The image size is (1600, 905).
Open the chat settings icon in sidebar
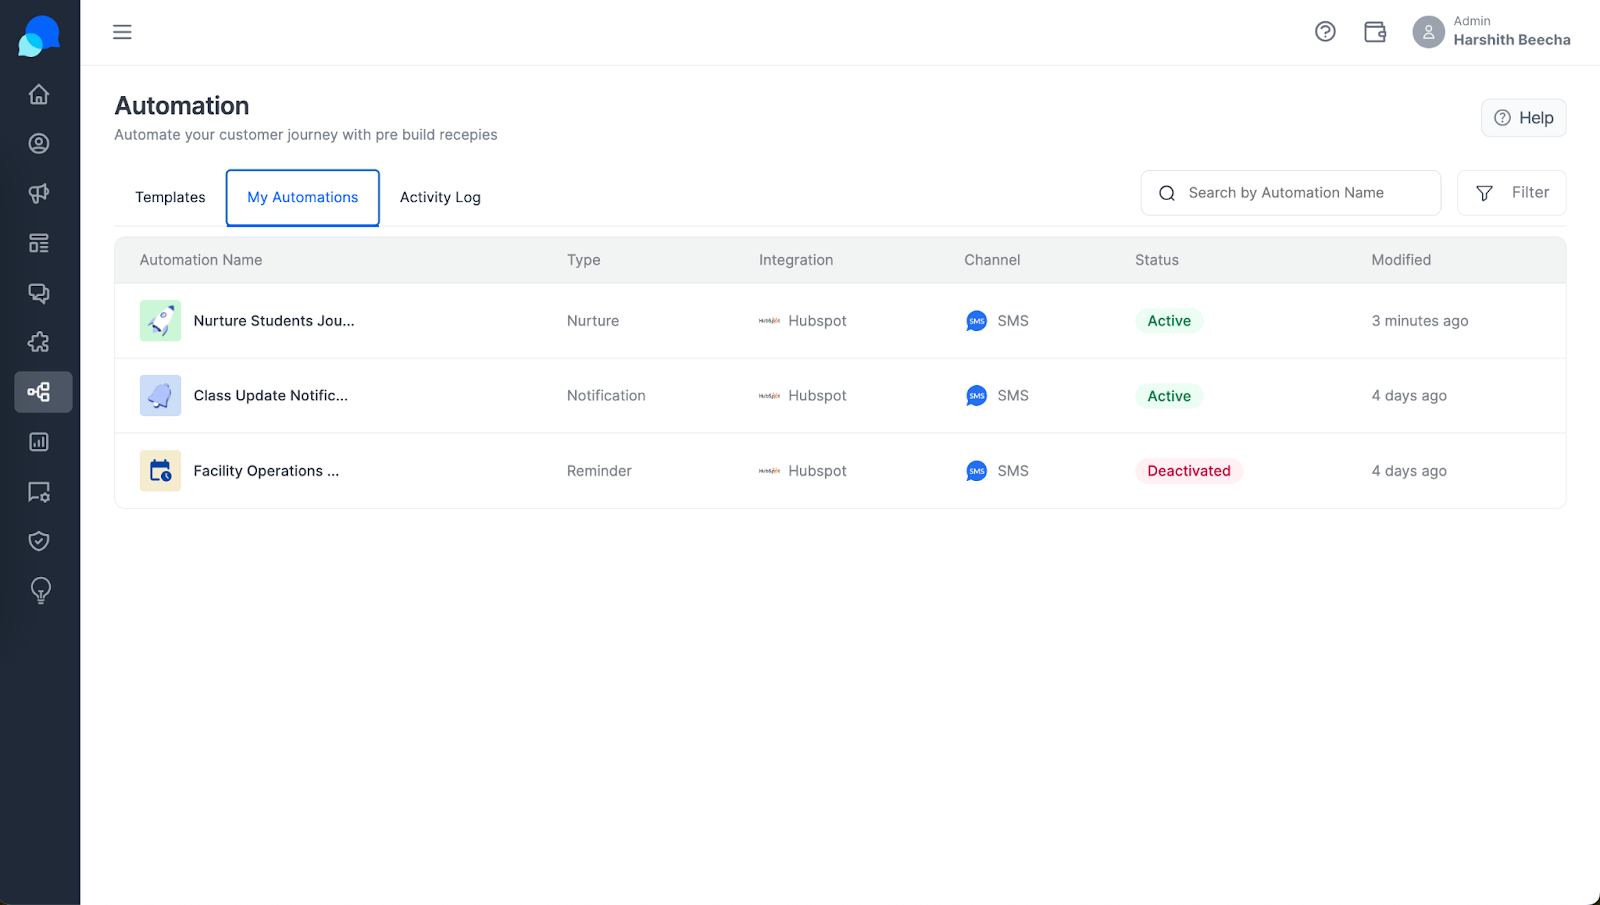39,492
